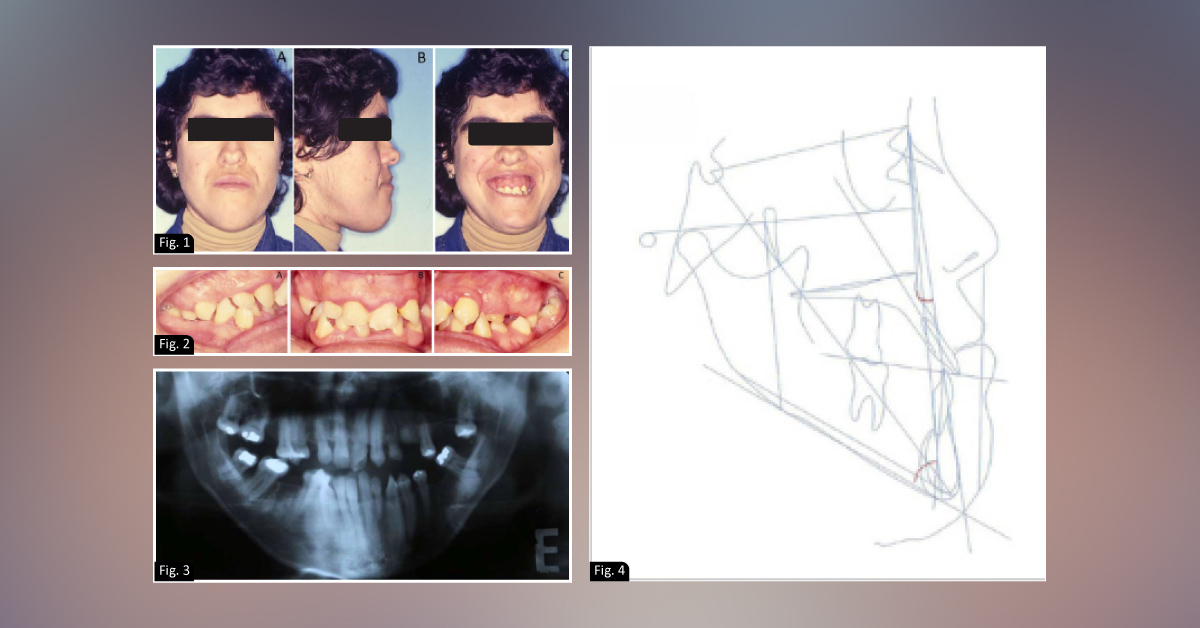
Task: Click the cephalometric tracing diagram
Action: tap(818, 313)
